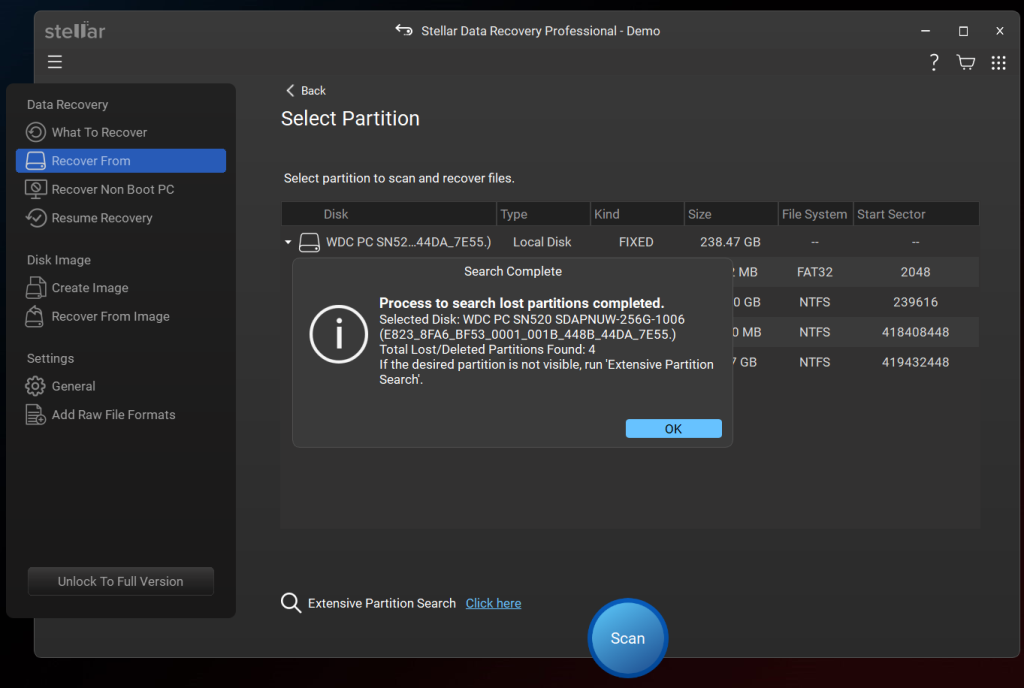Open Create Image option
Viewport: 1024px width, 688px height.
(x=90, y=288)
